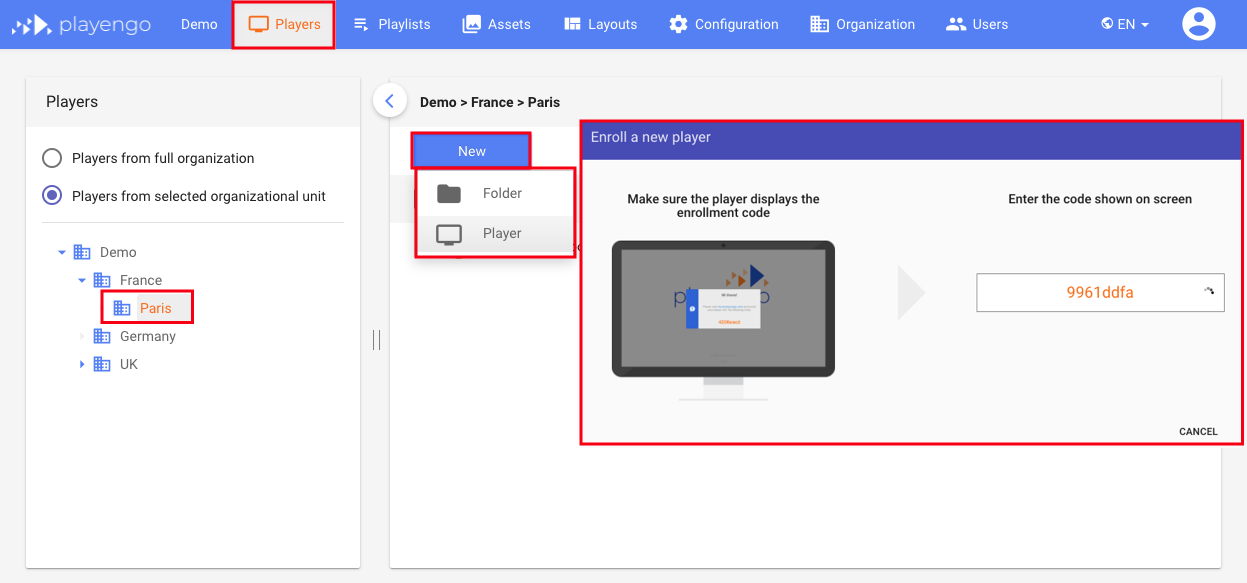Click the Germany building icon
Viewport: 1247px width, 583px height.
click(102, 336)
